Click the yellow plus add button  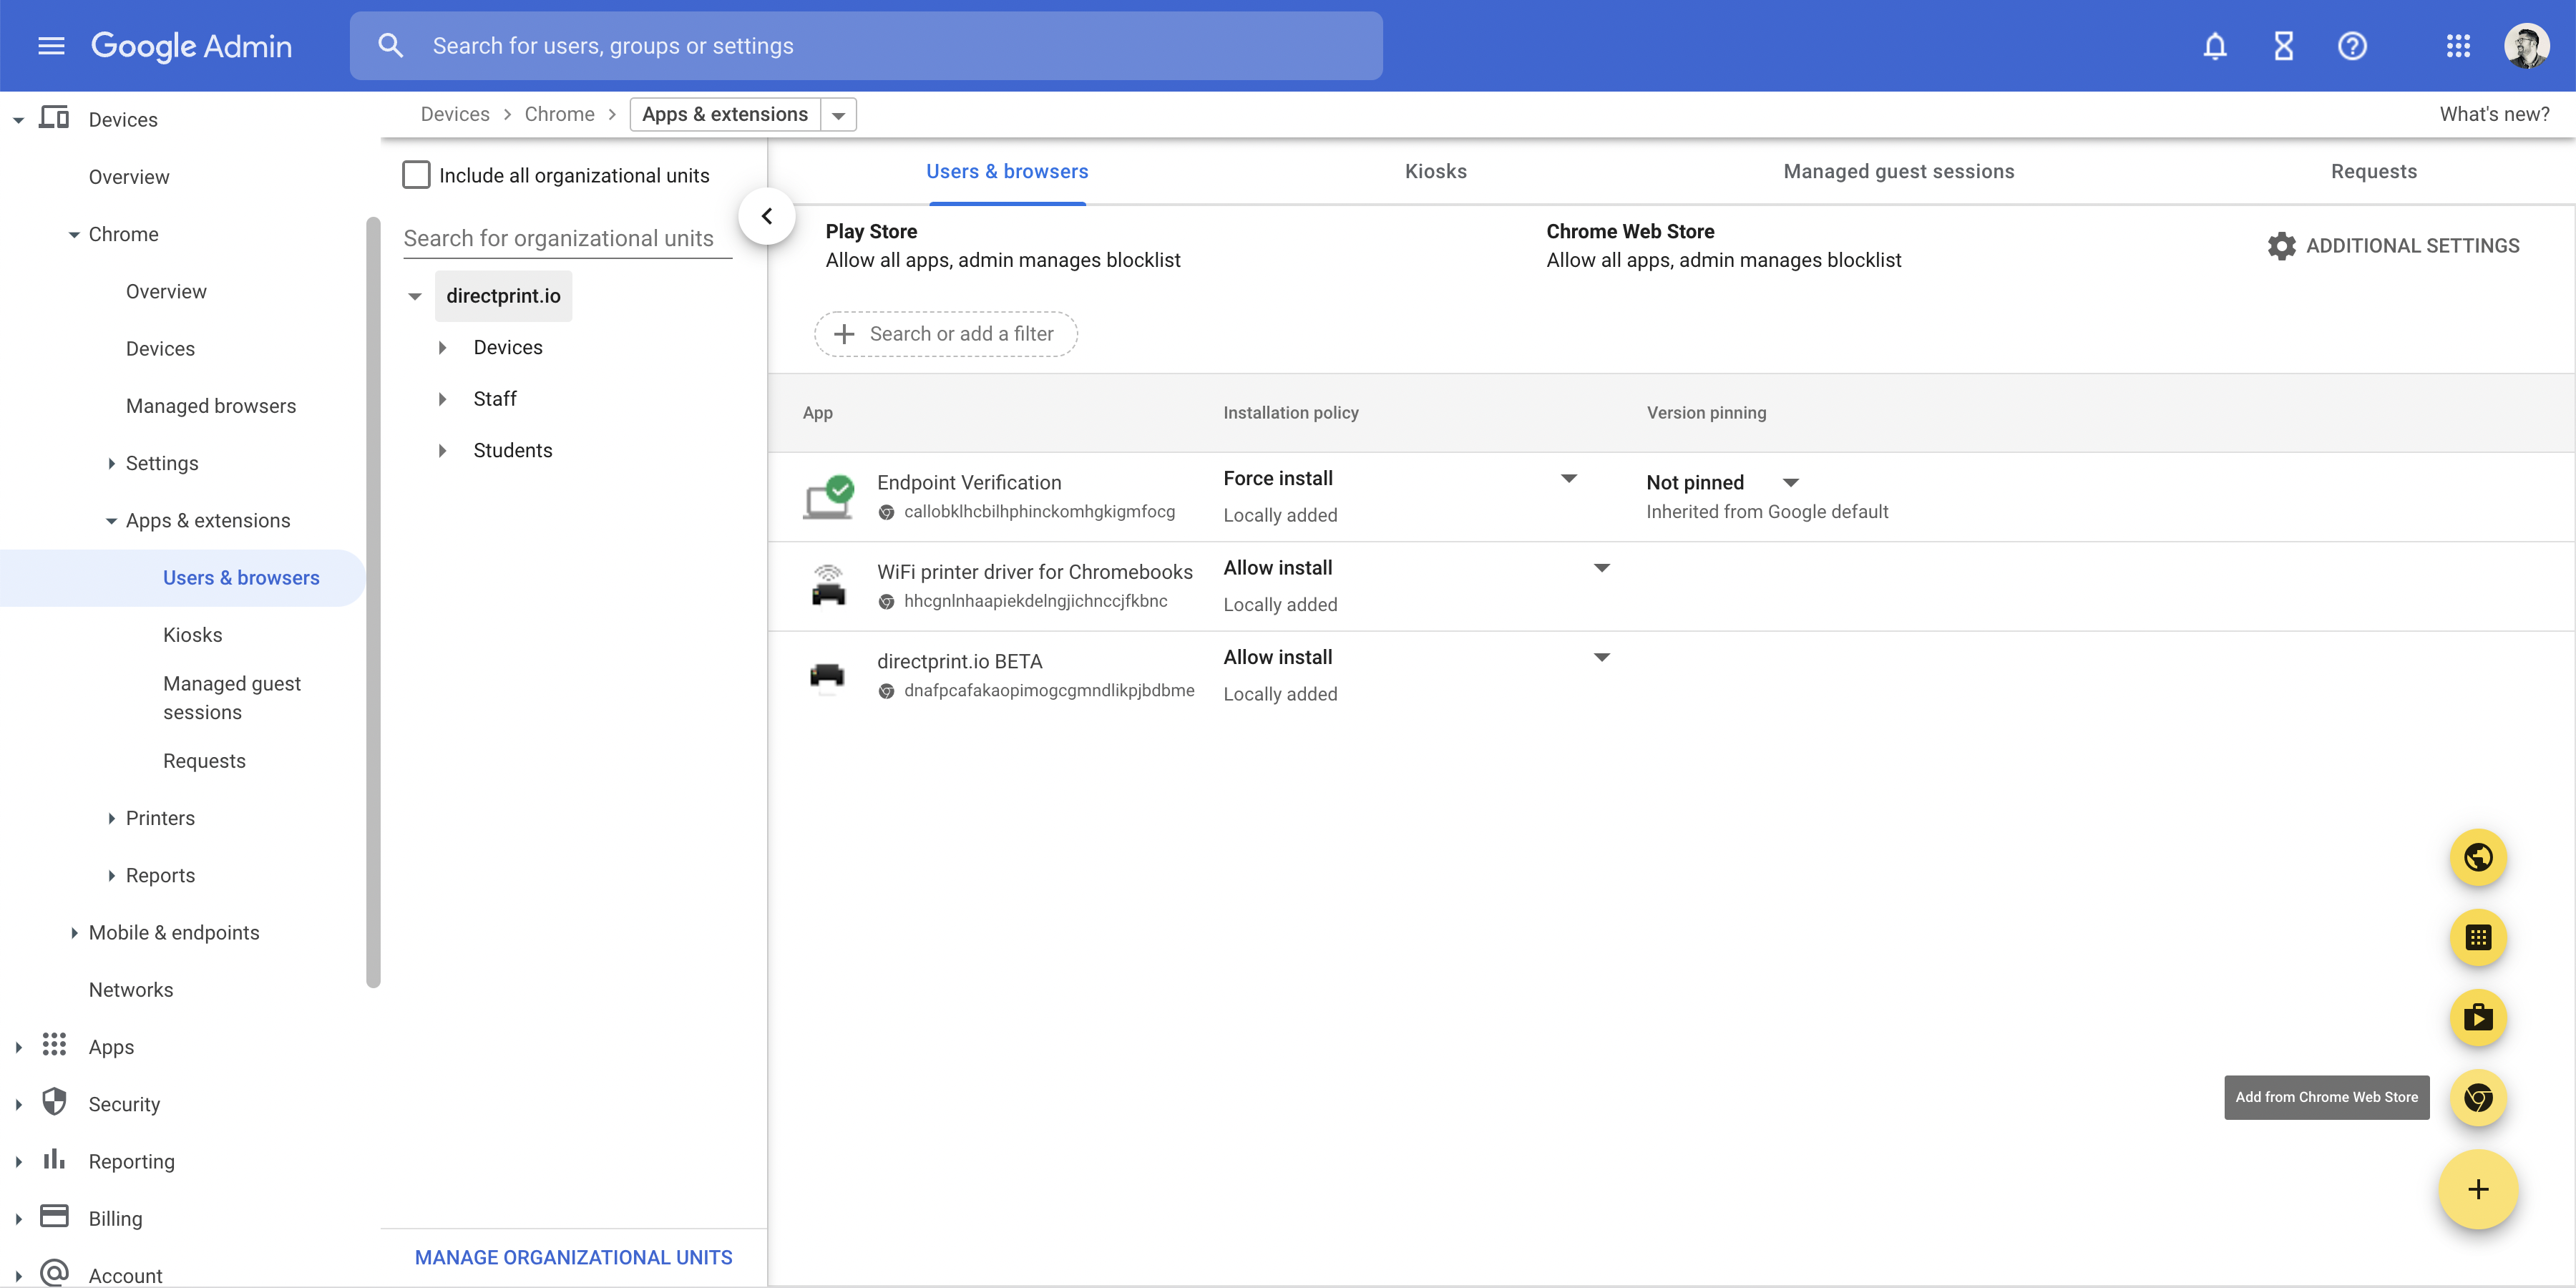click(2478, 1190)
